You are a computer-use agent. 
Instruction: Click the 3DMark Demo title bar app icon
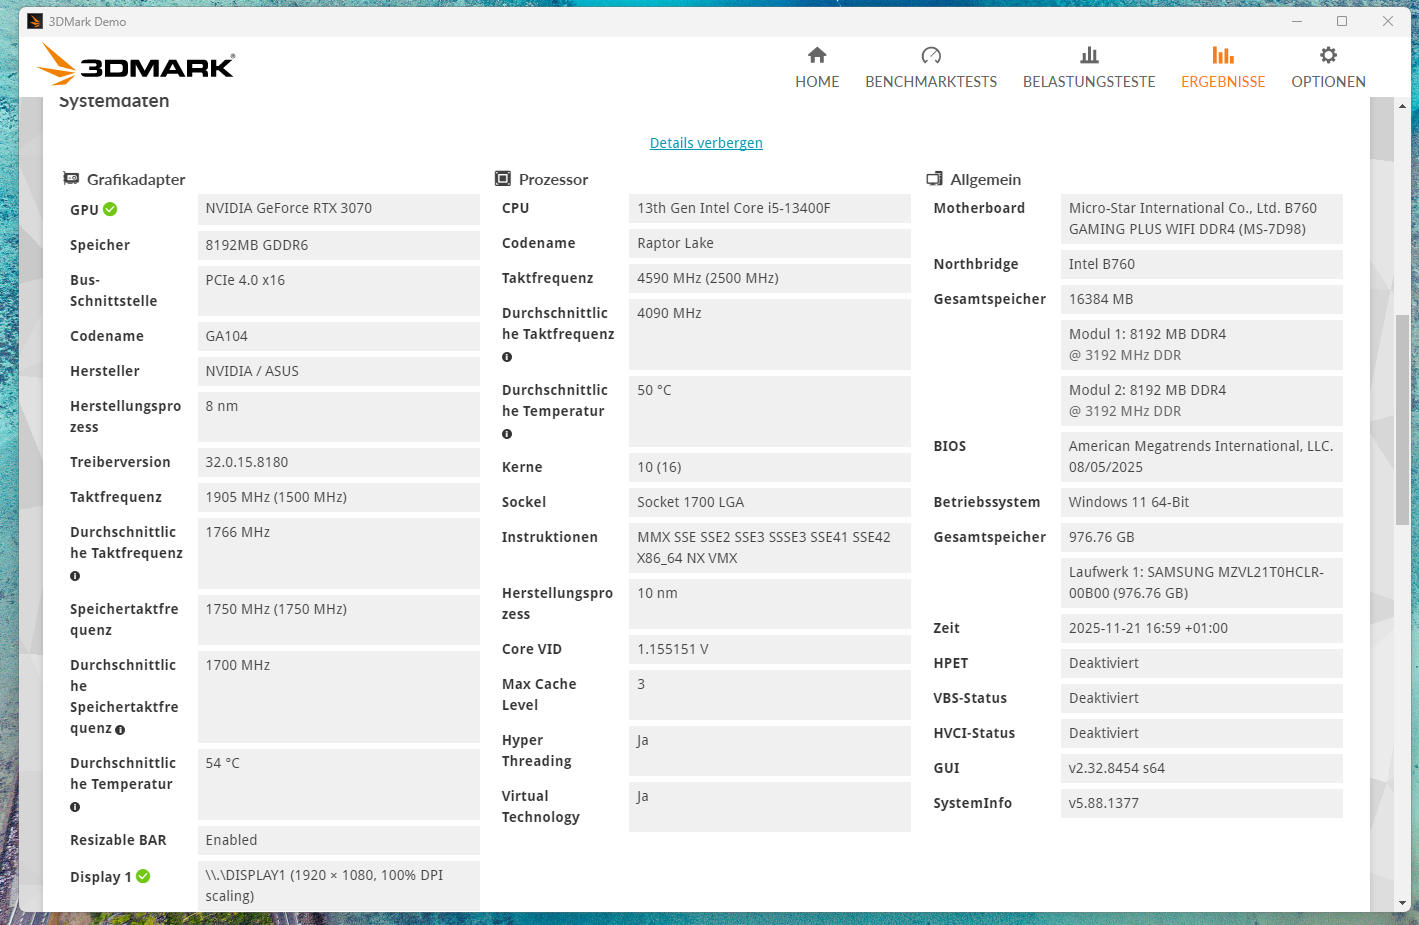pos(35,21)
